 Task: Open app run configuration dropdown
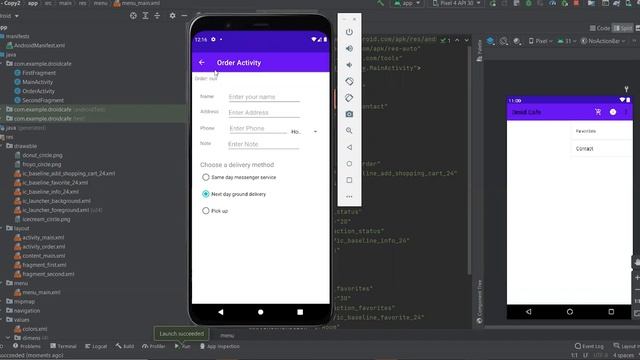point(407,3)
